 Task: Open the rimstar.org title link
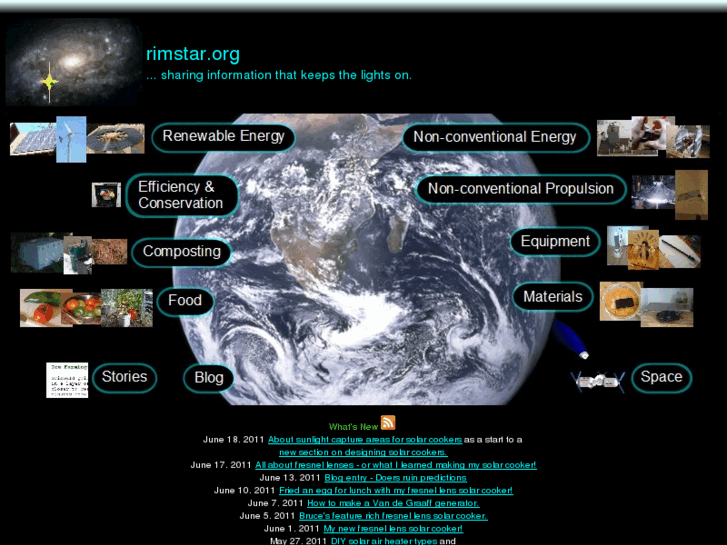(193, 54)
